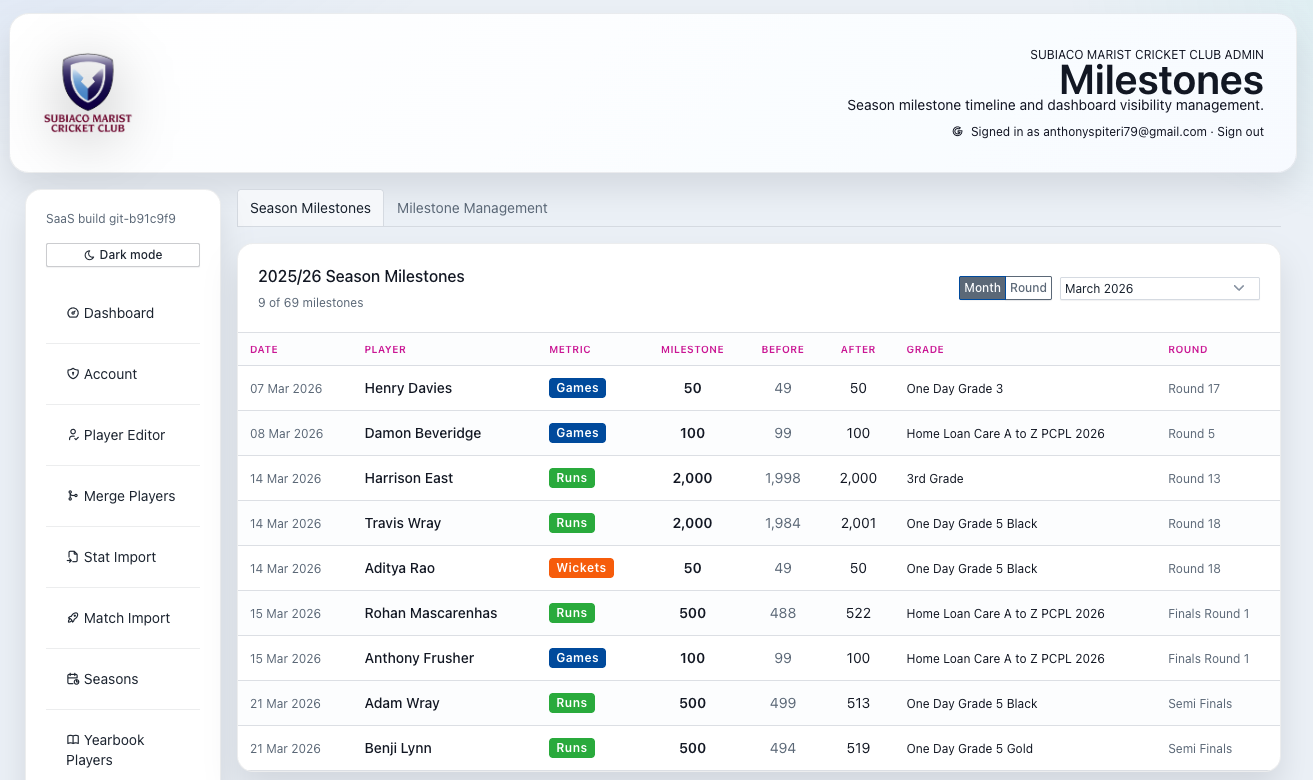Click the signed-in email anthonyspiteri79@gmail.com
This screenshot has width=1313, height=780.
1125,132
